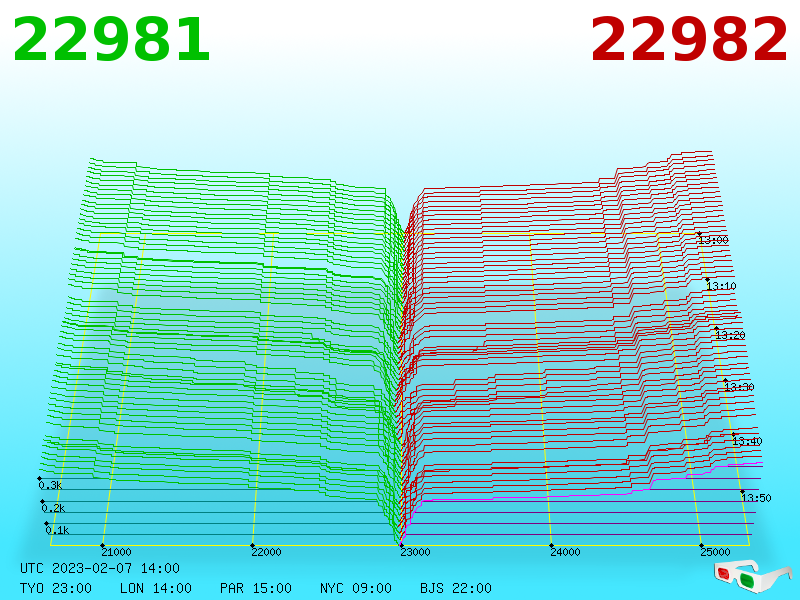Click the 23000 price axis label

(x=415, y=552)
